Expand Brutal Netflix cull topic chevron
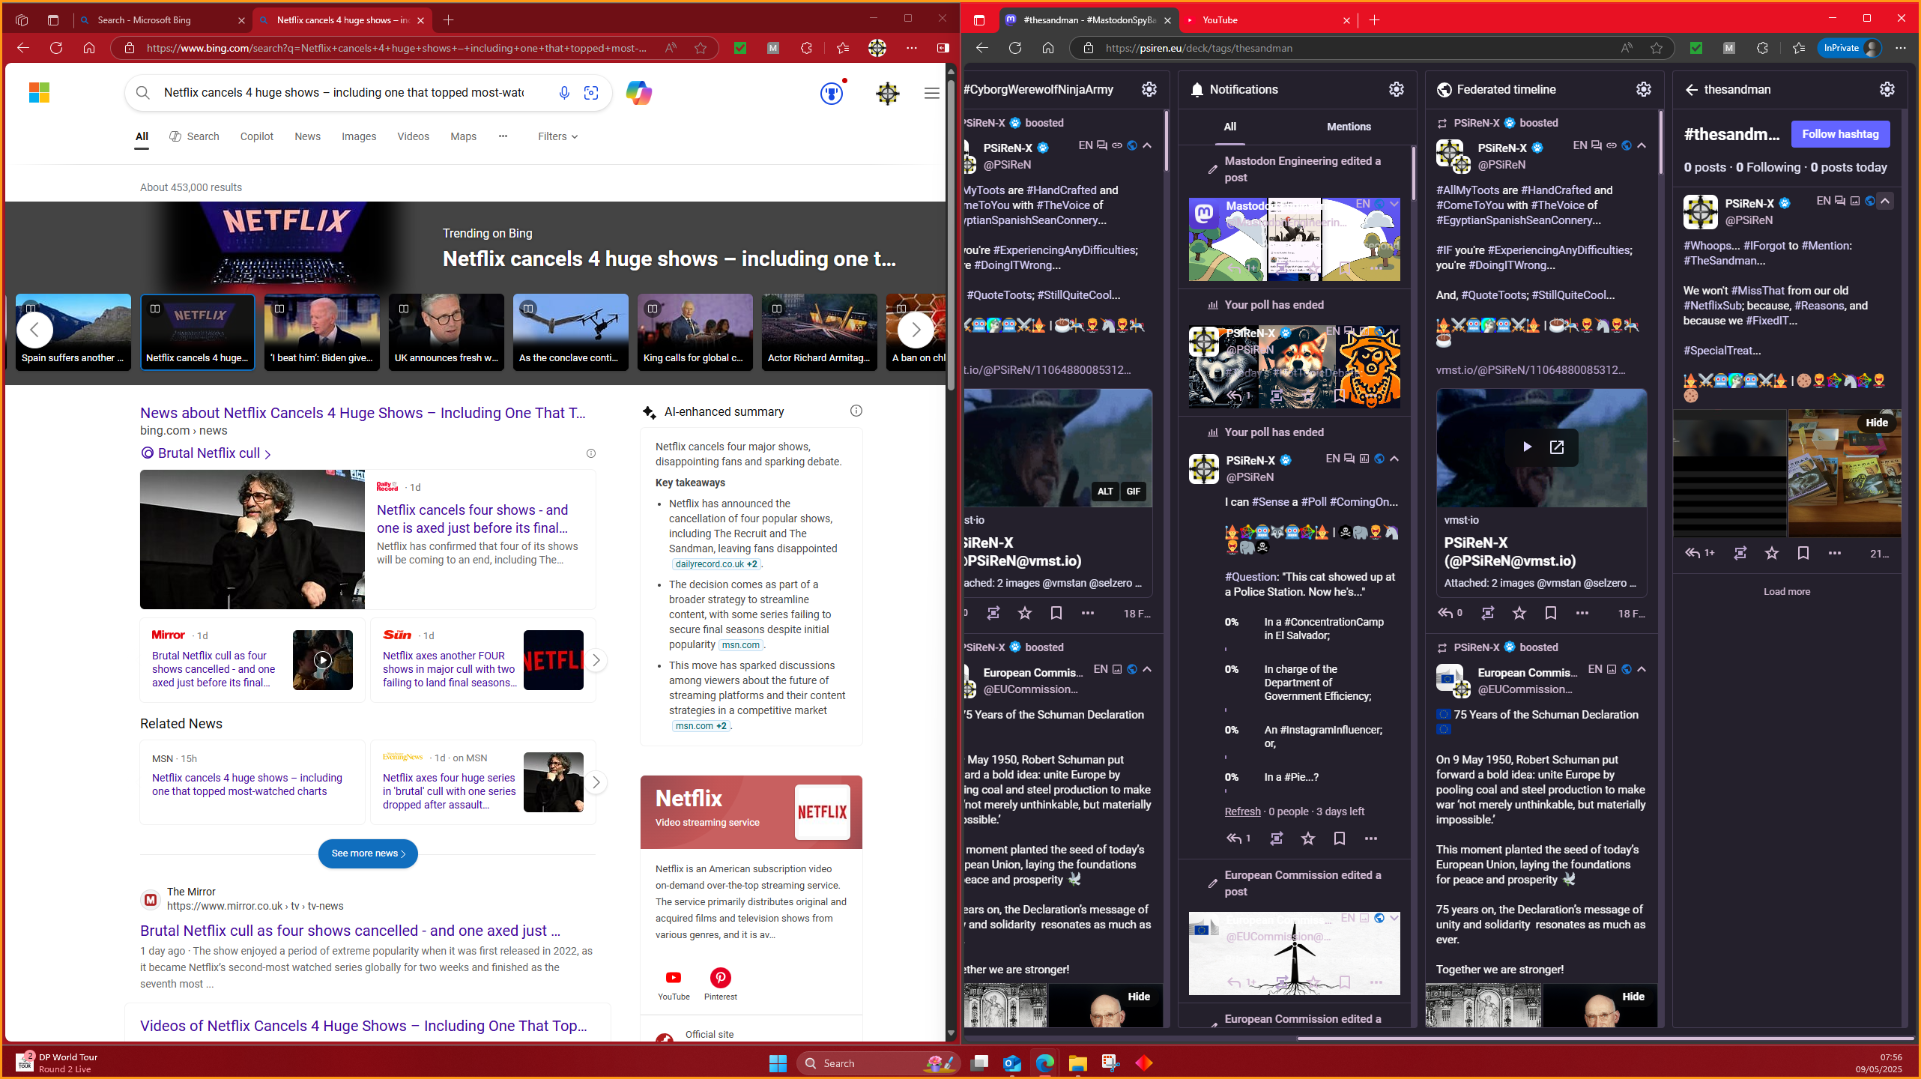Image resolution: width=1921 pixels, height=1079 pixels. click(267, 454)
